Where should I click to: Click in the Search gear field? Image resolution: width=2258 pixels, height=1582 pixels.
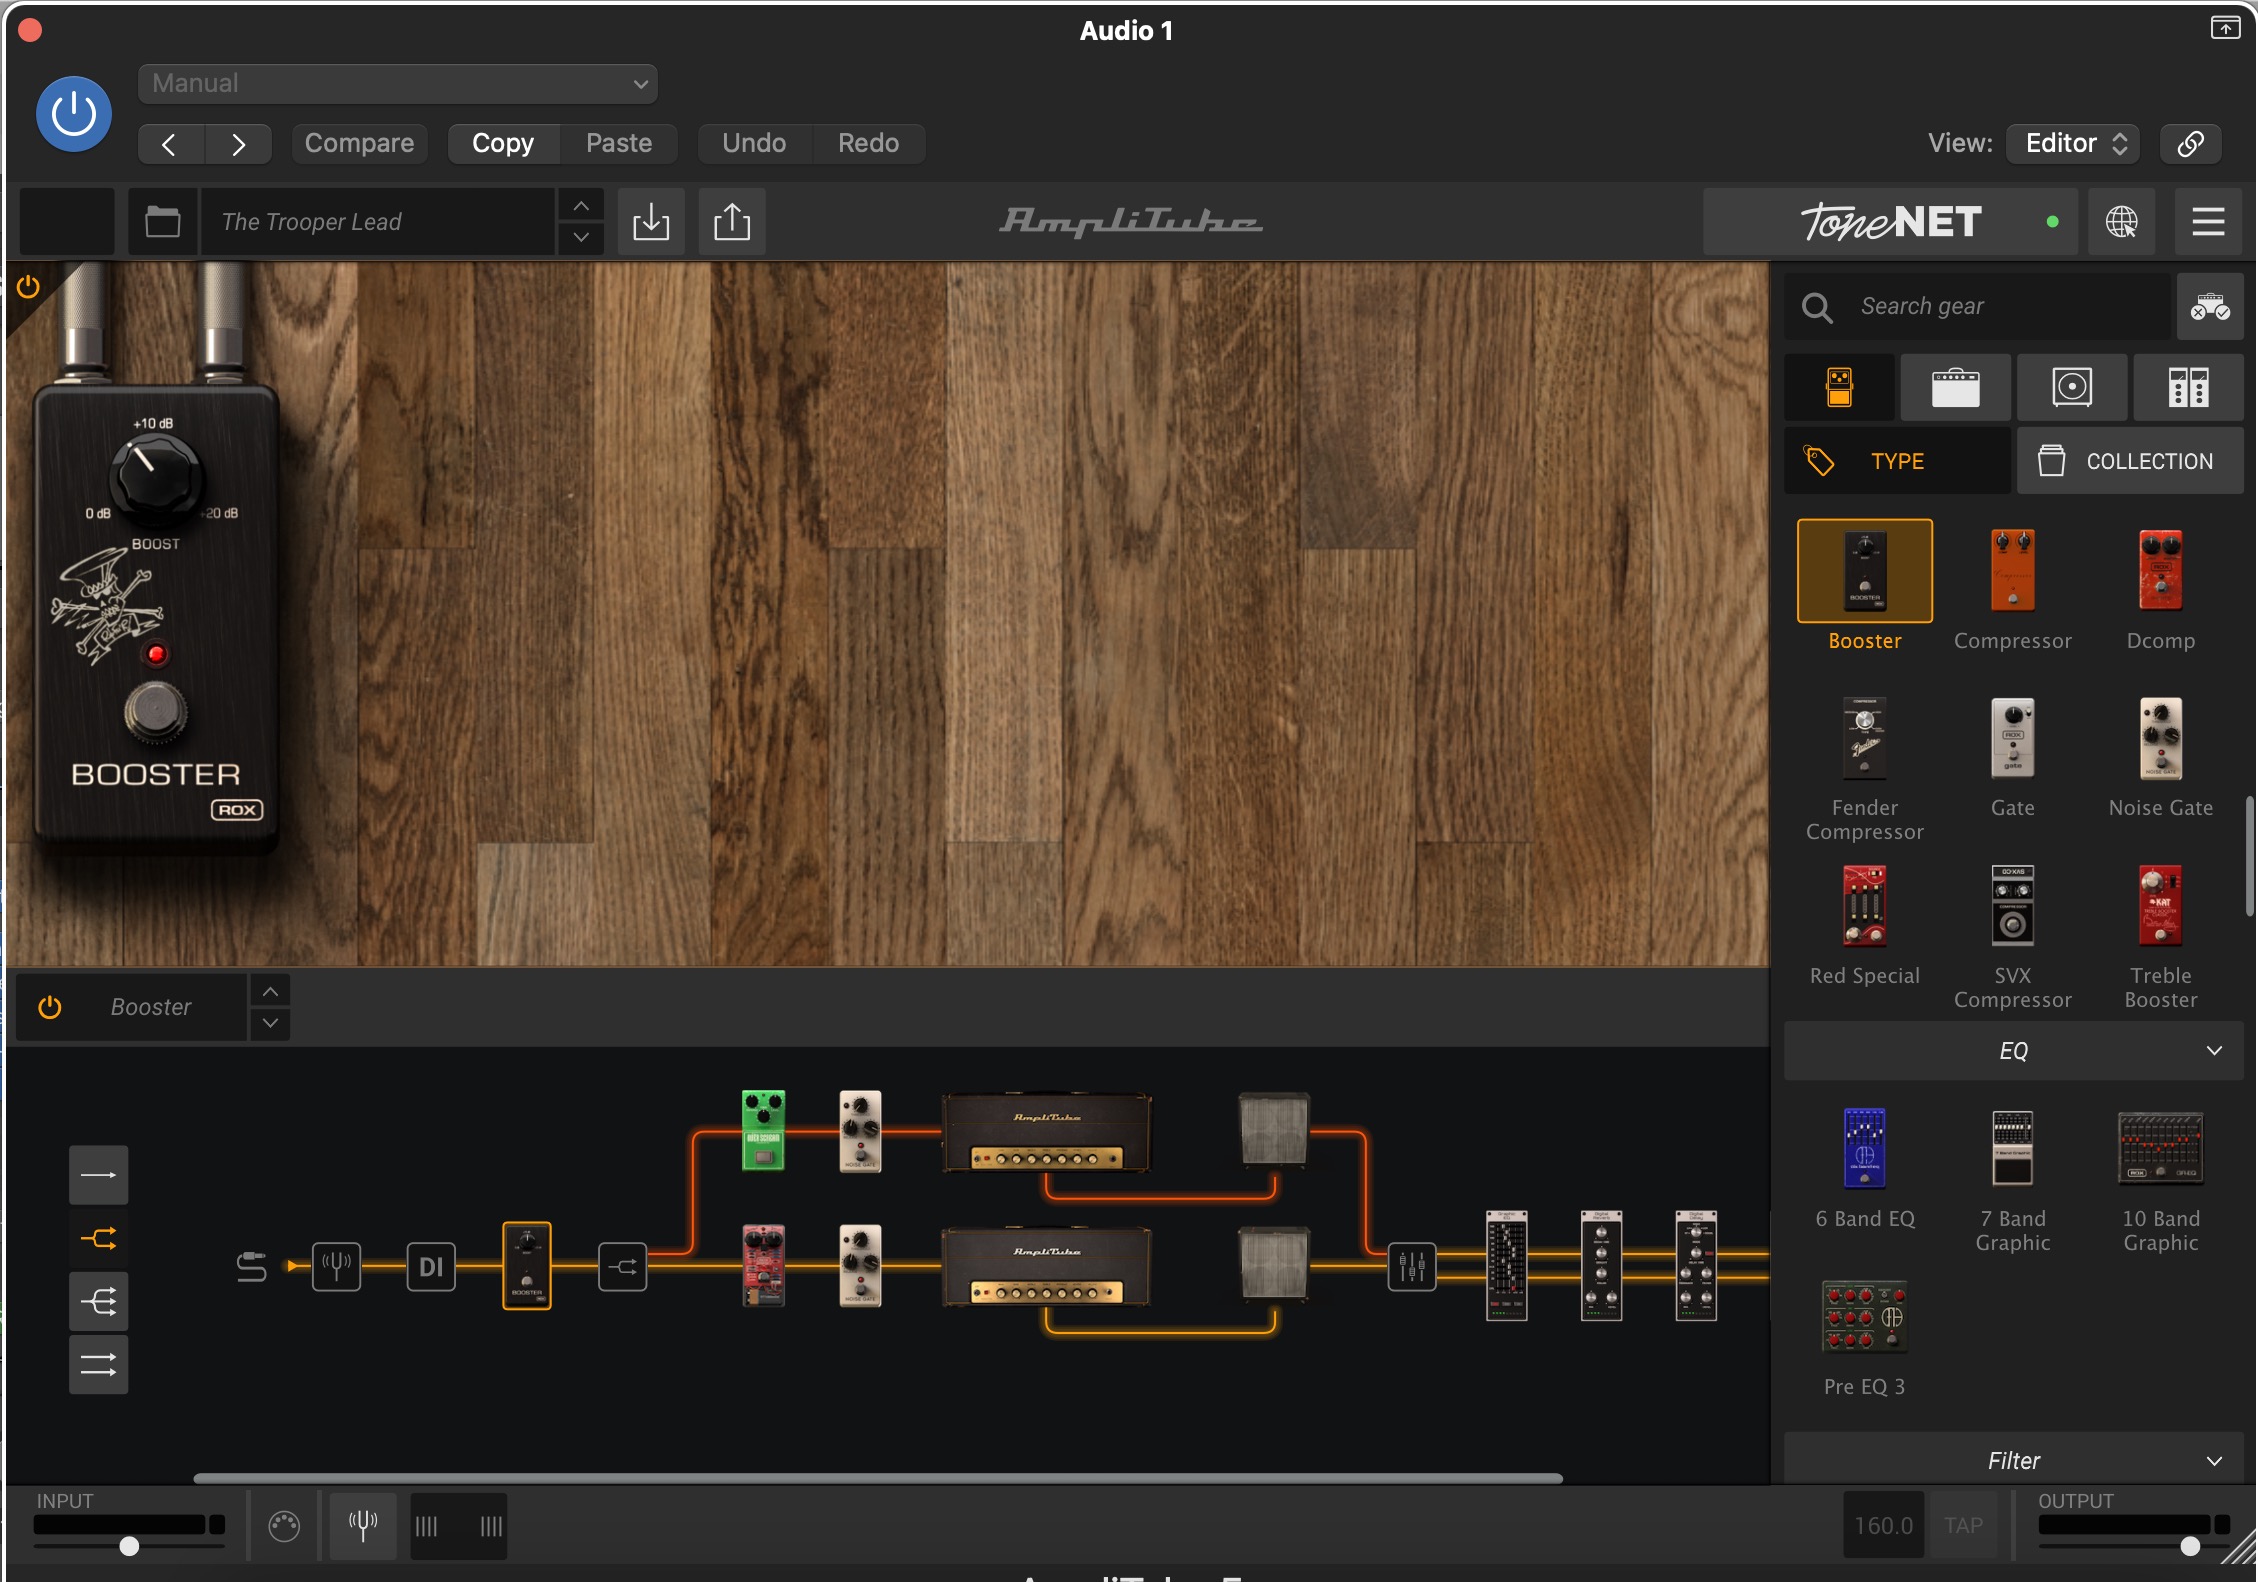click(x=1977, y=306)
